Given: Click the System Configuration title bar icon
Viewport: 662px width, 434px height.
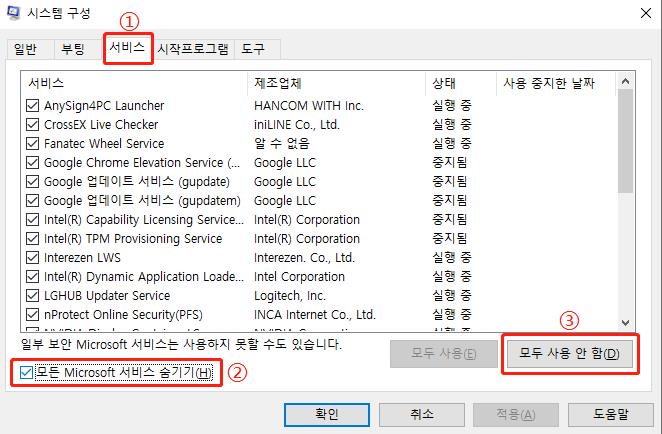Looking at the screenshot, I should pyautogui.click(x=14, y=13).
